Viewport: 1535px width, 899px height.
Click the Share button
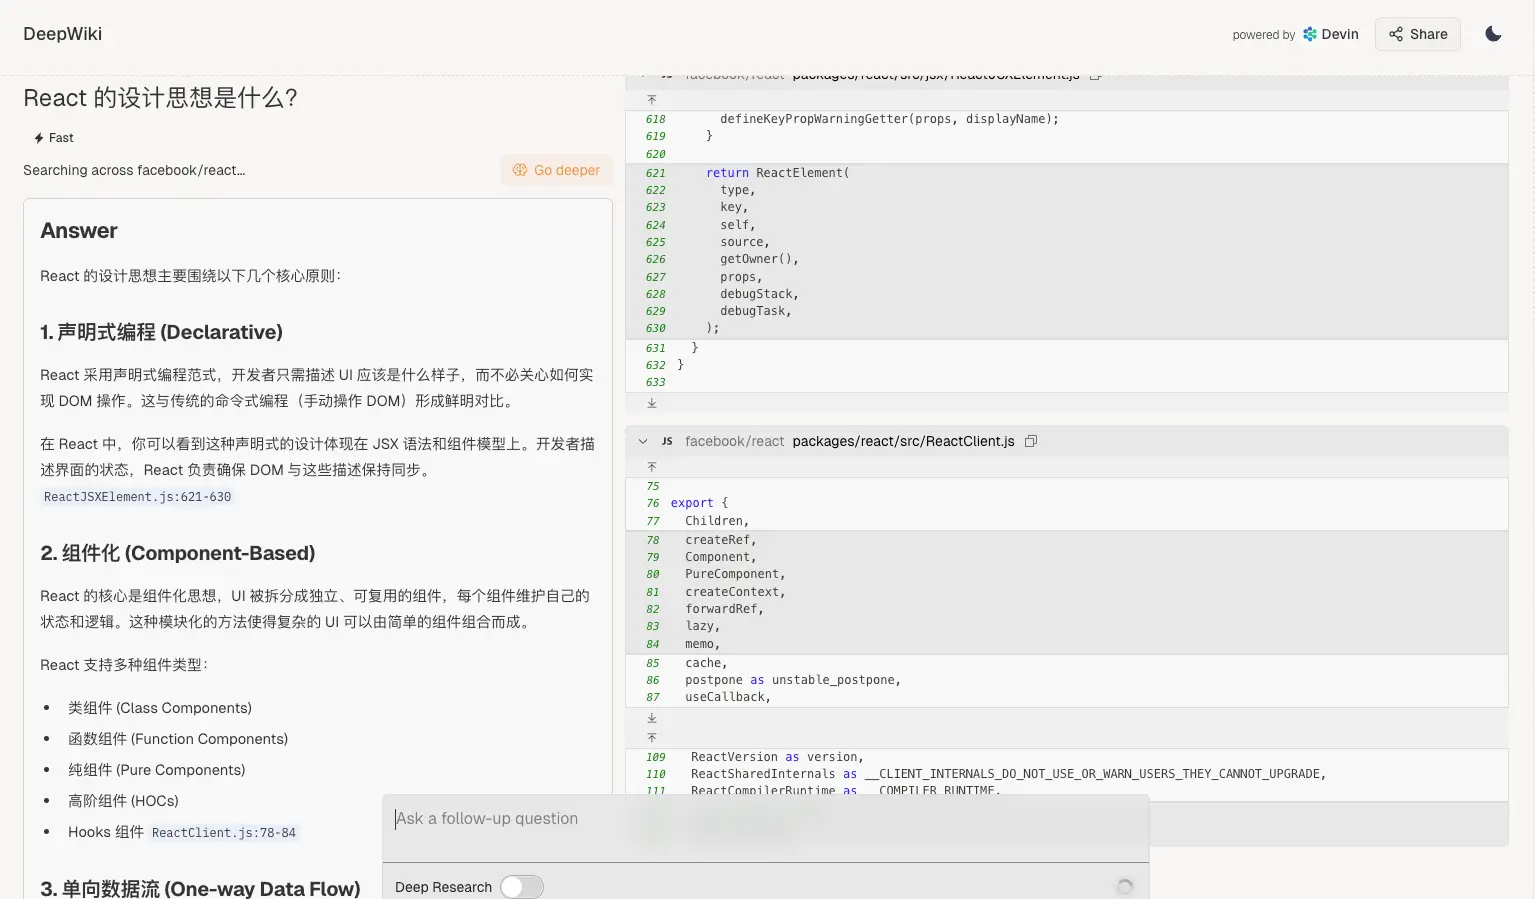pyautogui.click(x=1417, y=34)
